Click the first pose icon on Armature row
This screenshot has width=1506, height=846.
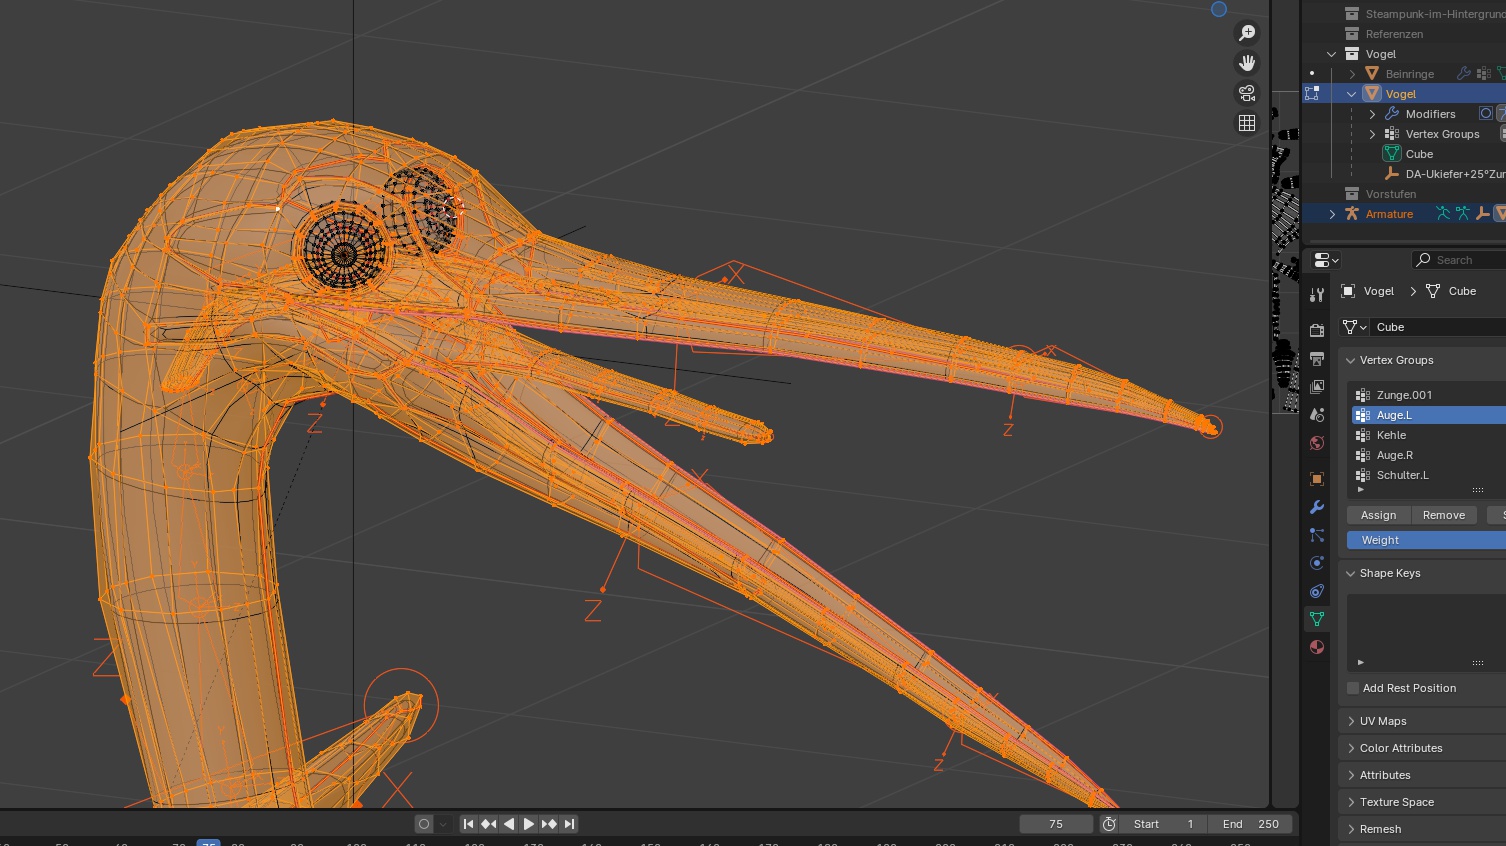(x=1443, y=213)
